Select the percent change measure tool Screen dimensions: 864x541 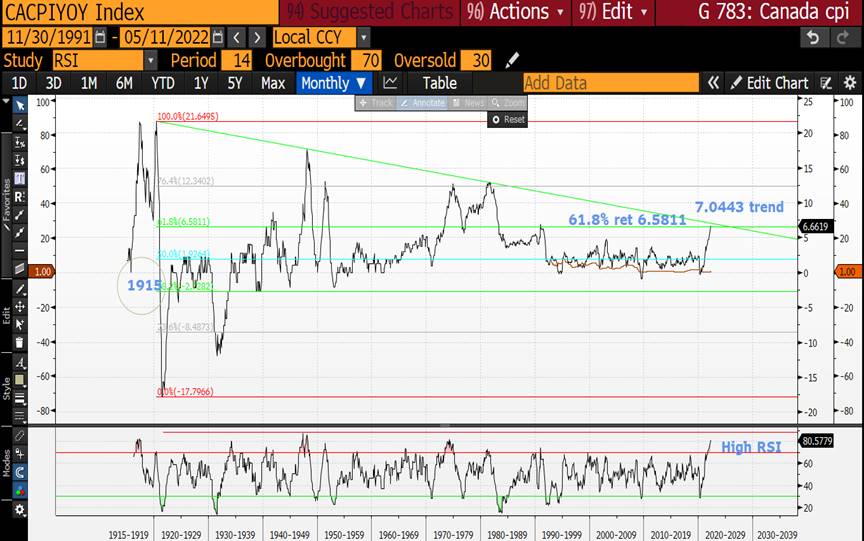(x=20, y=142)
